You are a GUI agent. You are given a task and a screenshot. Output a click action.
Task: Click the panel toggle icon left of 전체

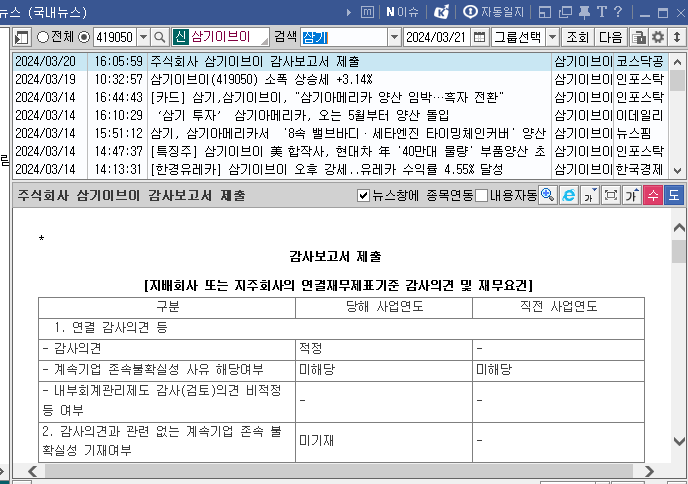(x=21, y=37)
